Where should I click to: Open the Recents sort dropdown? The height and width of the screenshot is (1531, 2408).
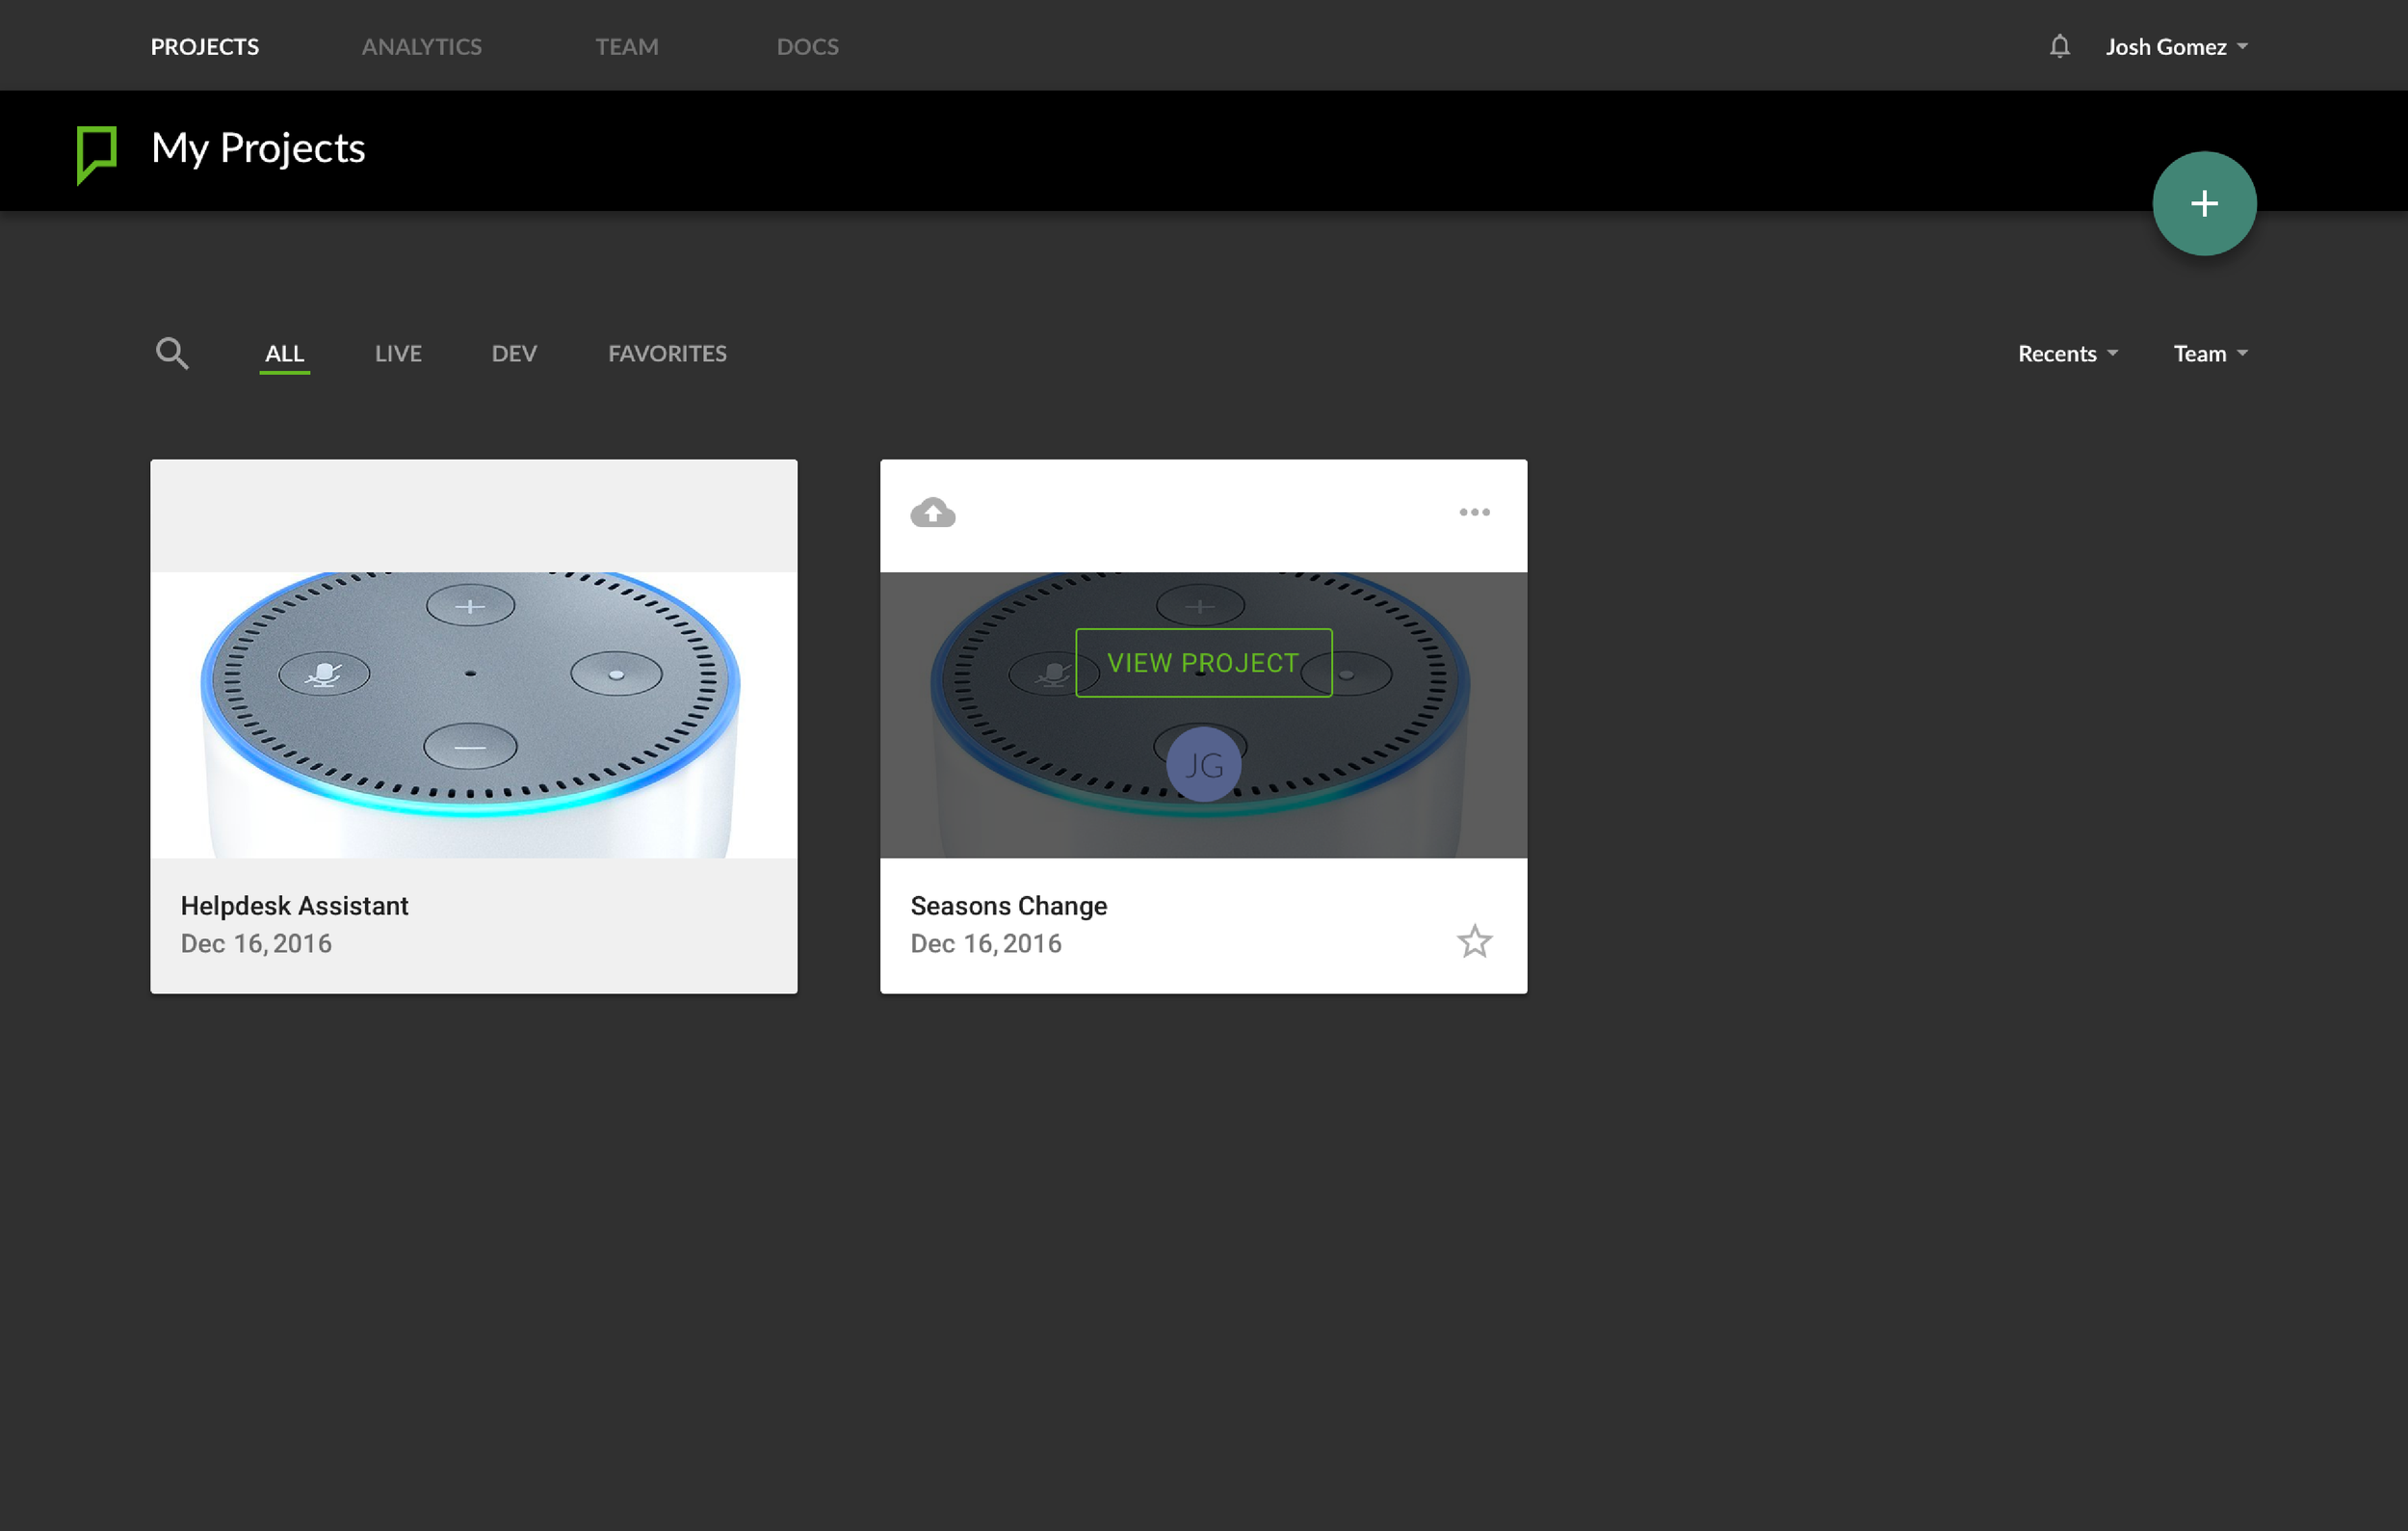[2067, 354]
